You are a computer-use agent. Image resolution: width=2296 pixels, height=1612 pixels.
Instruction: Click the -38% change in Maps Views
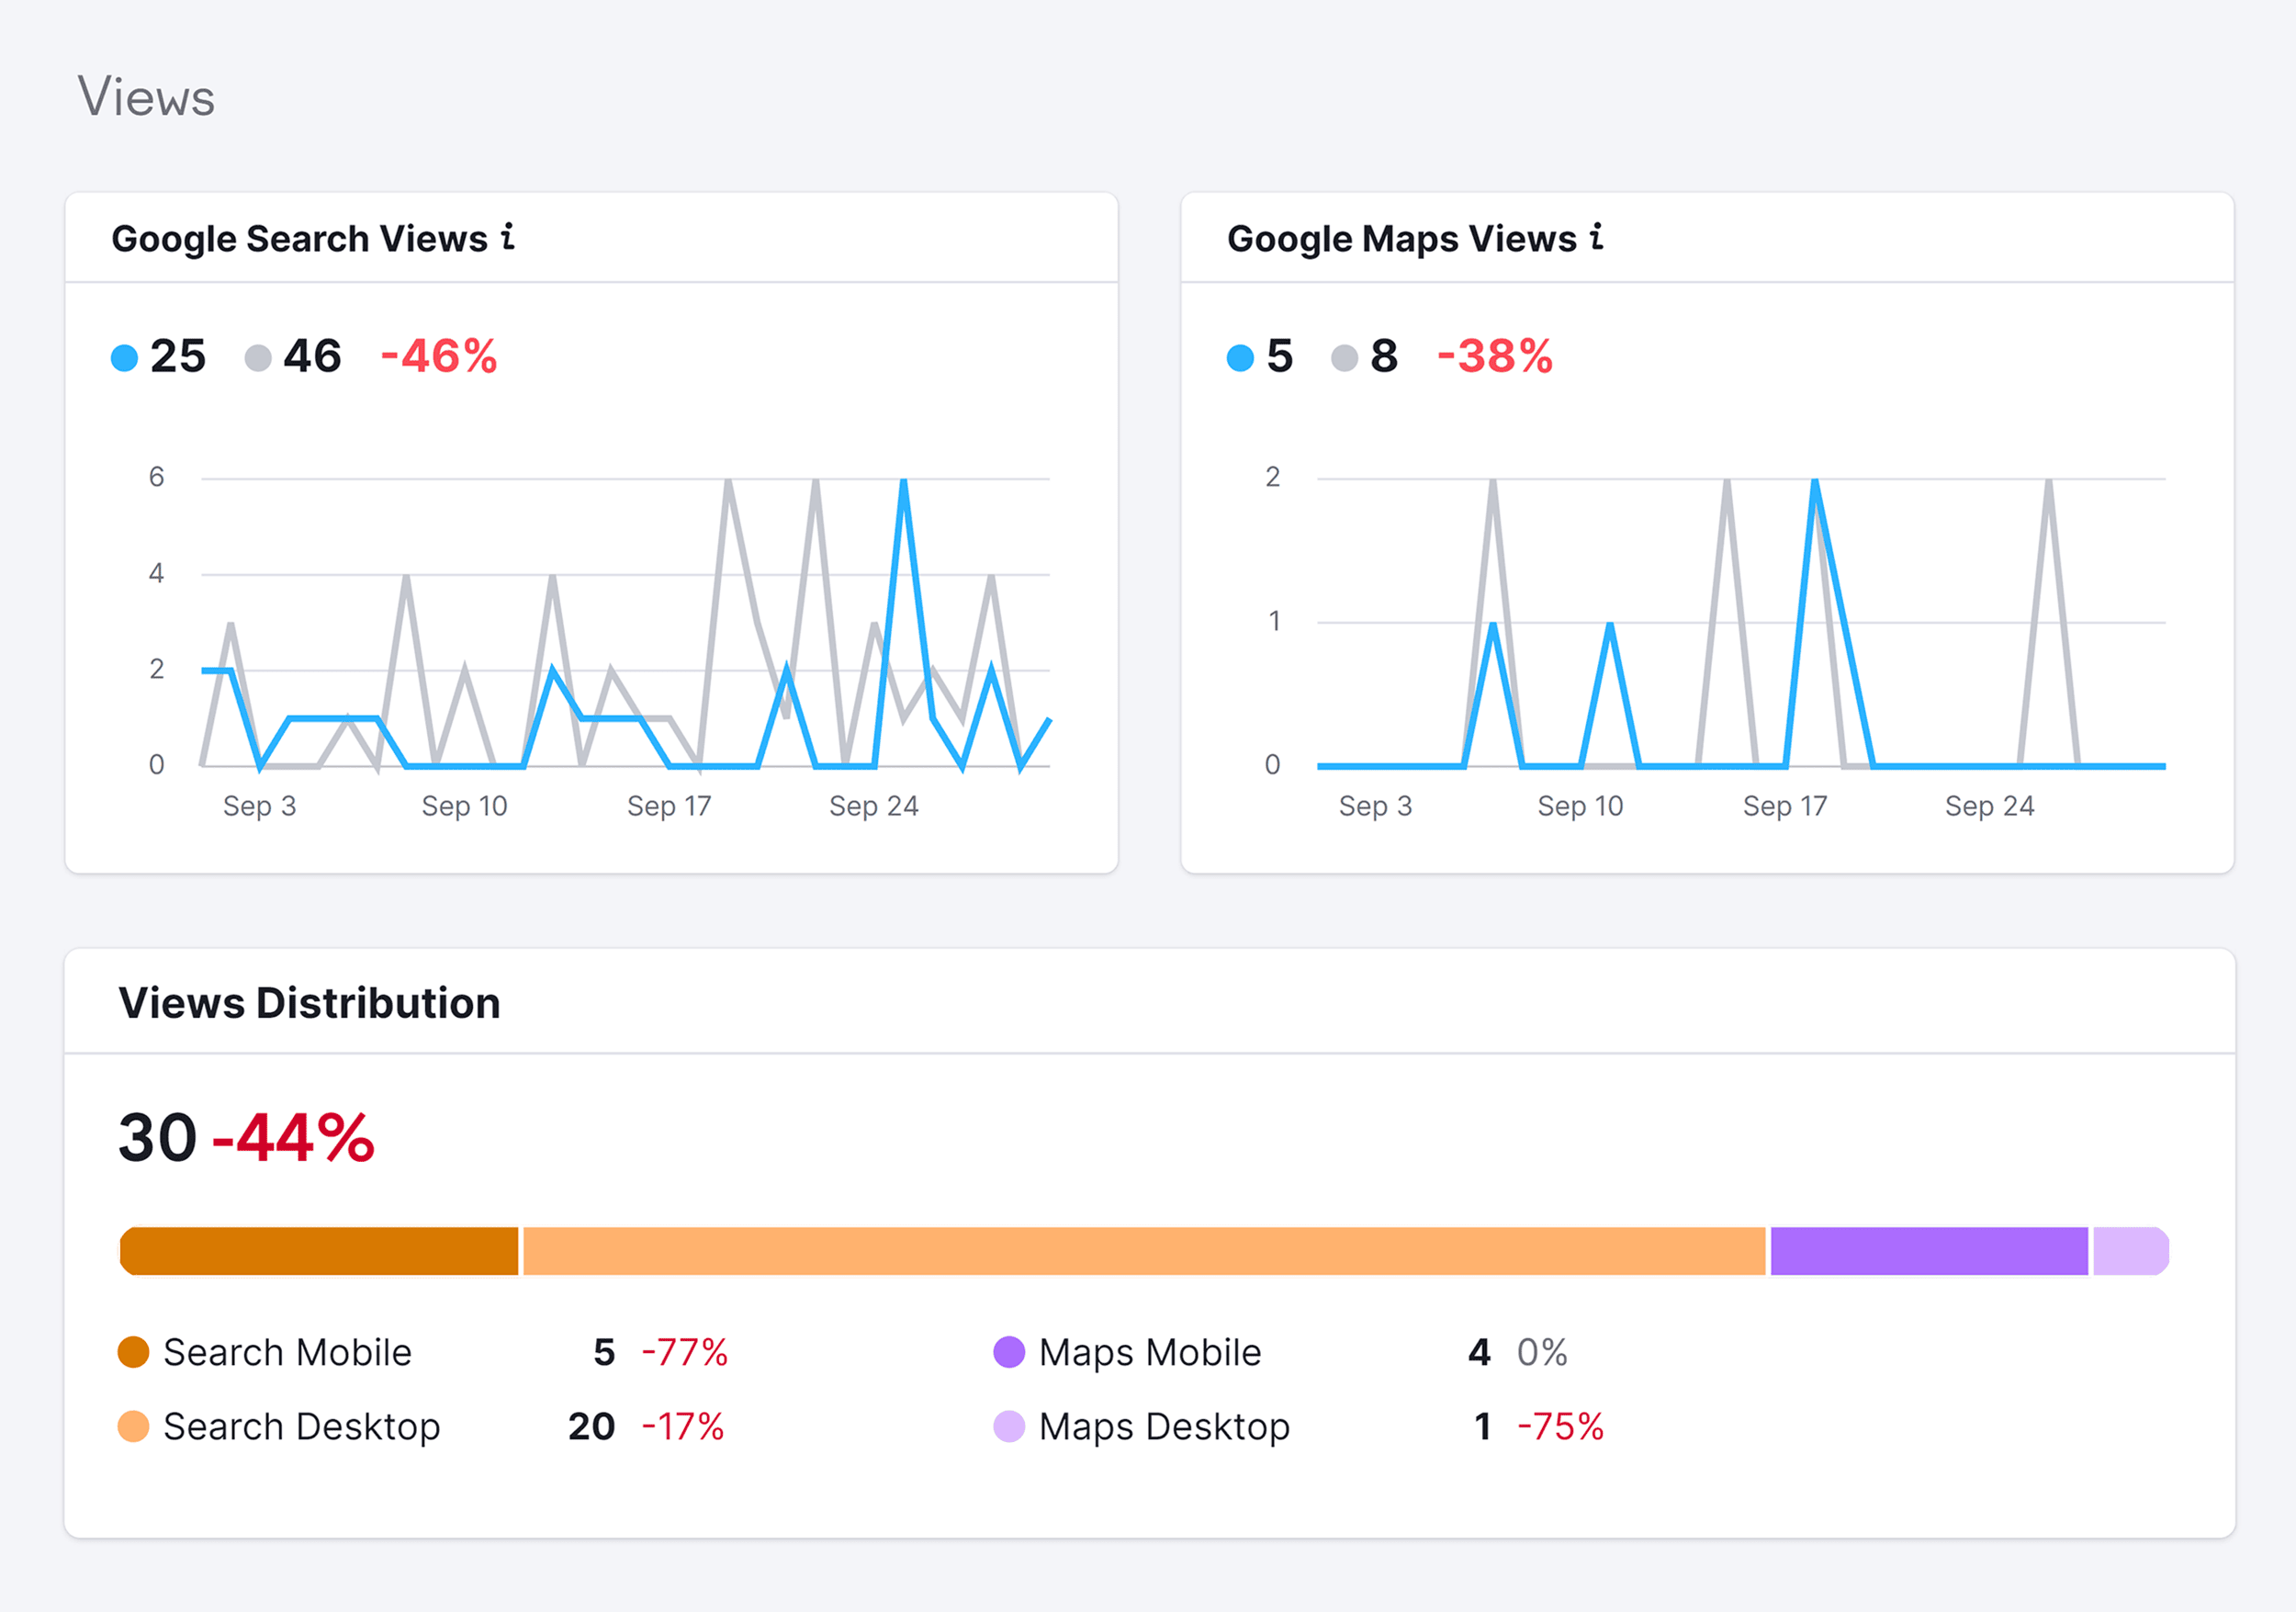point(1495,356)
